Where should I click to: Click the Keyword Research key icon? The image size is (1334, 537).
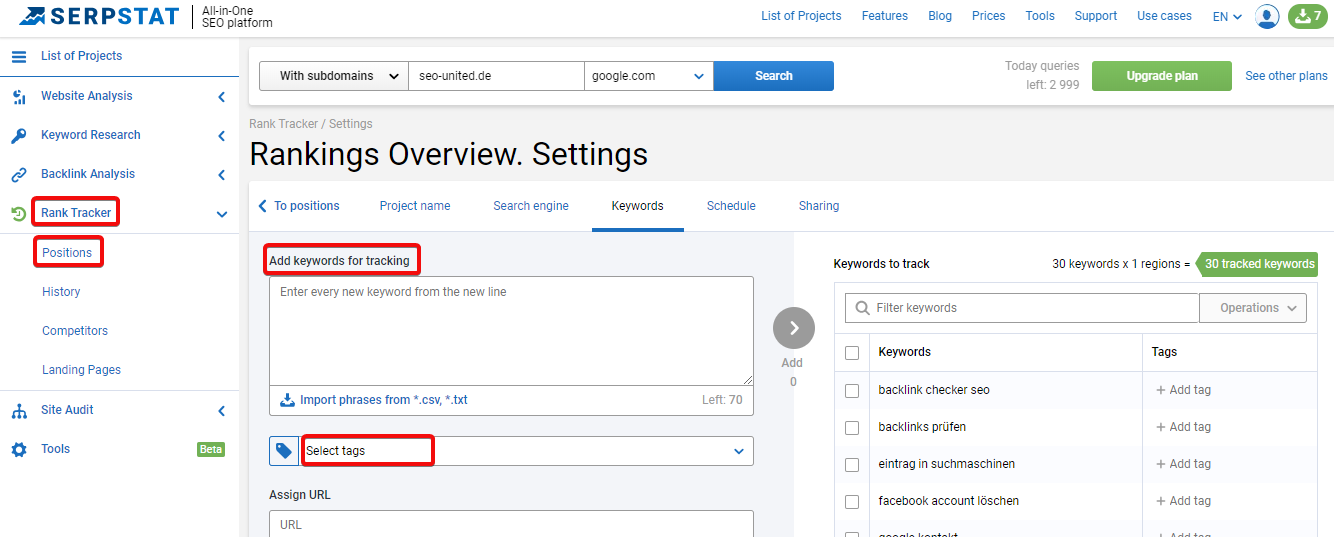point(19,136)
